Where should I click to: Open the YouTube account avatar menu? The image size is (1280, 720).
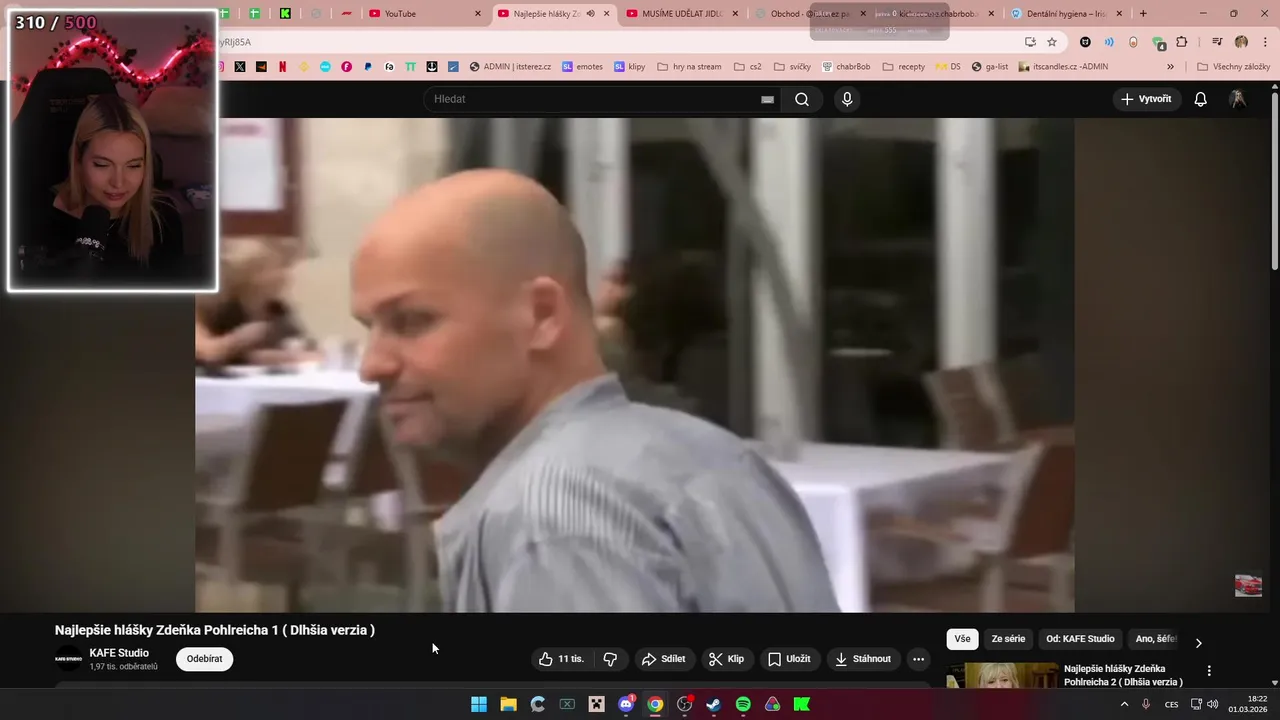(x=1238, y=99)
